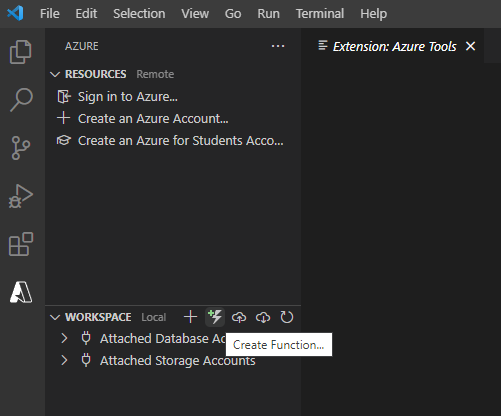Click the Local label next to WORKSPACE
The width and height of the screenshot is (501, 416).
tap(153, 317)
